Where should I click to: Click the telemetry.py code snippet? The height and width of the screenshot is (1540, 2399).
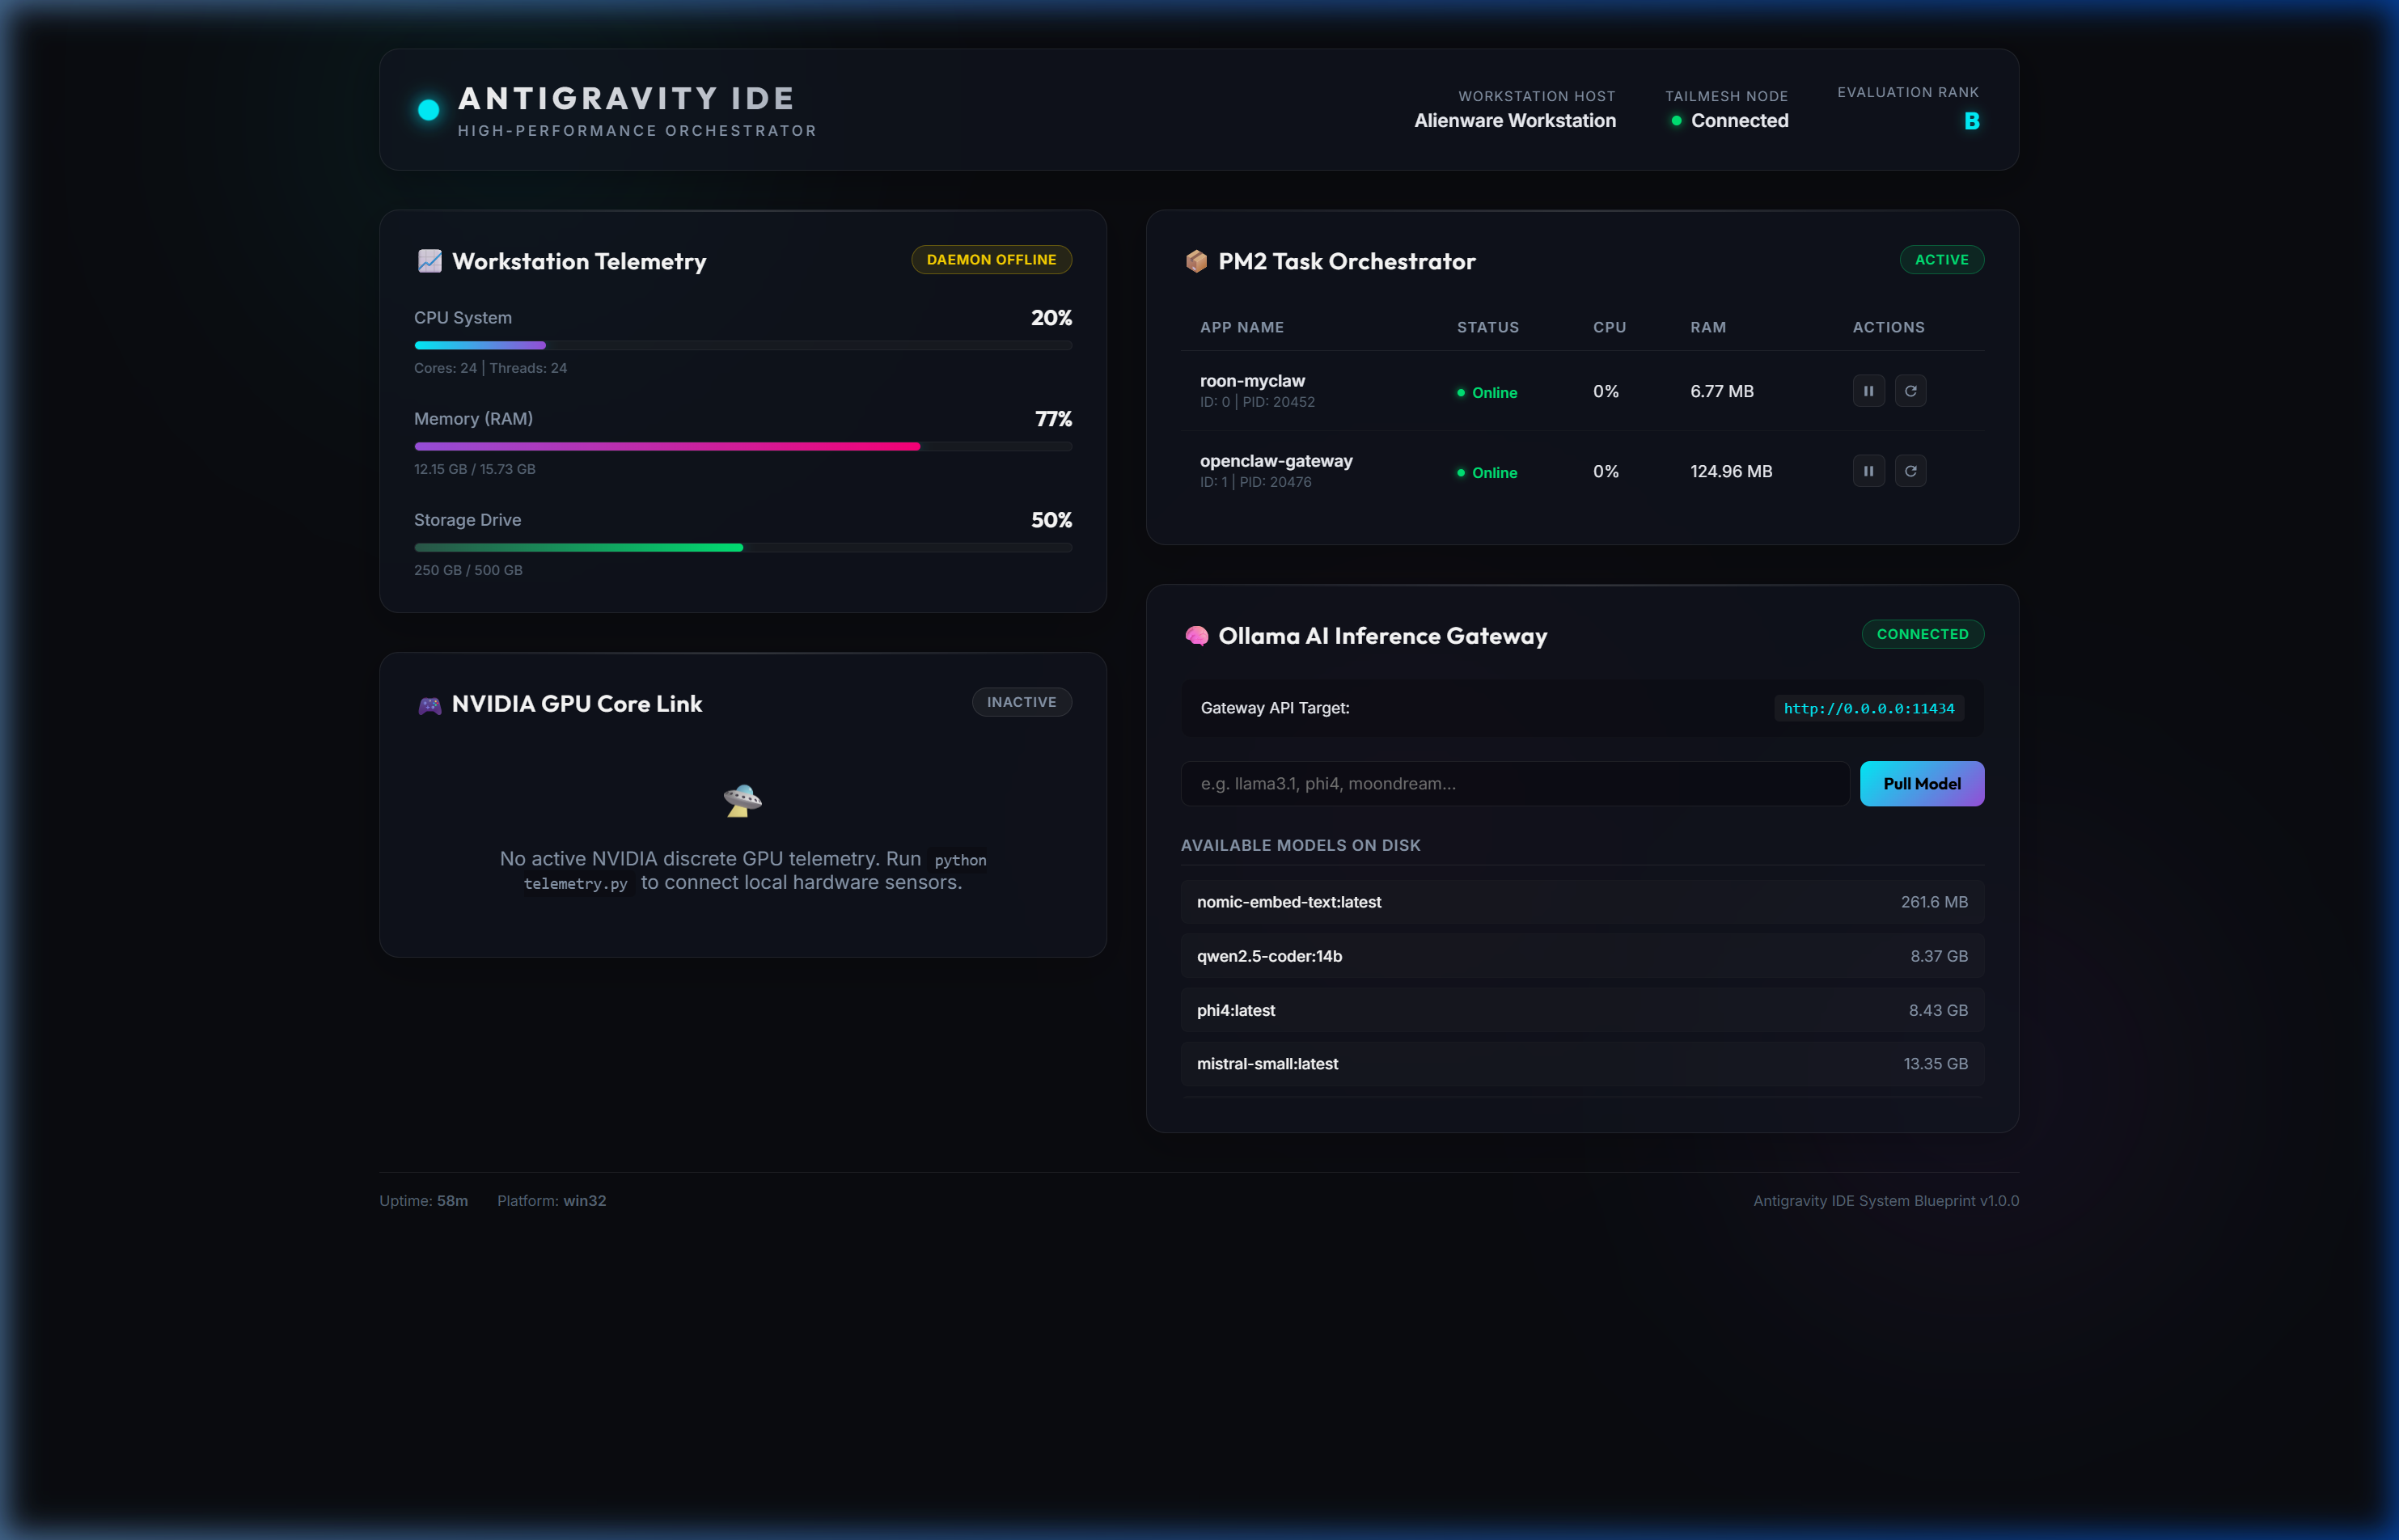coord(575,884)
